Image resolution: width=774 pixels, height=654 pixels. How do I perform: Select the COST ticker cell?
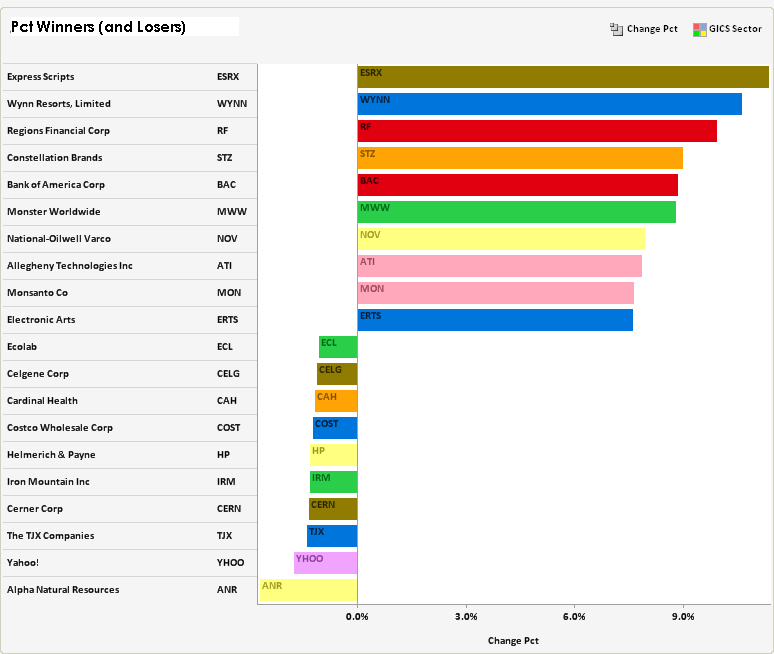[x=229, y=428]
